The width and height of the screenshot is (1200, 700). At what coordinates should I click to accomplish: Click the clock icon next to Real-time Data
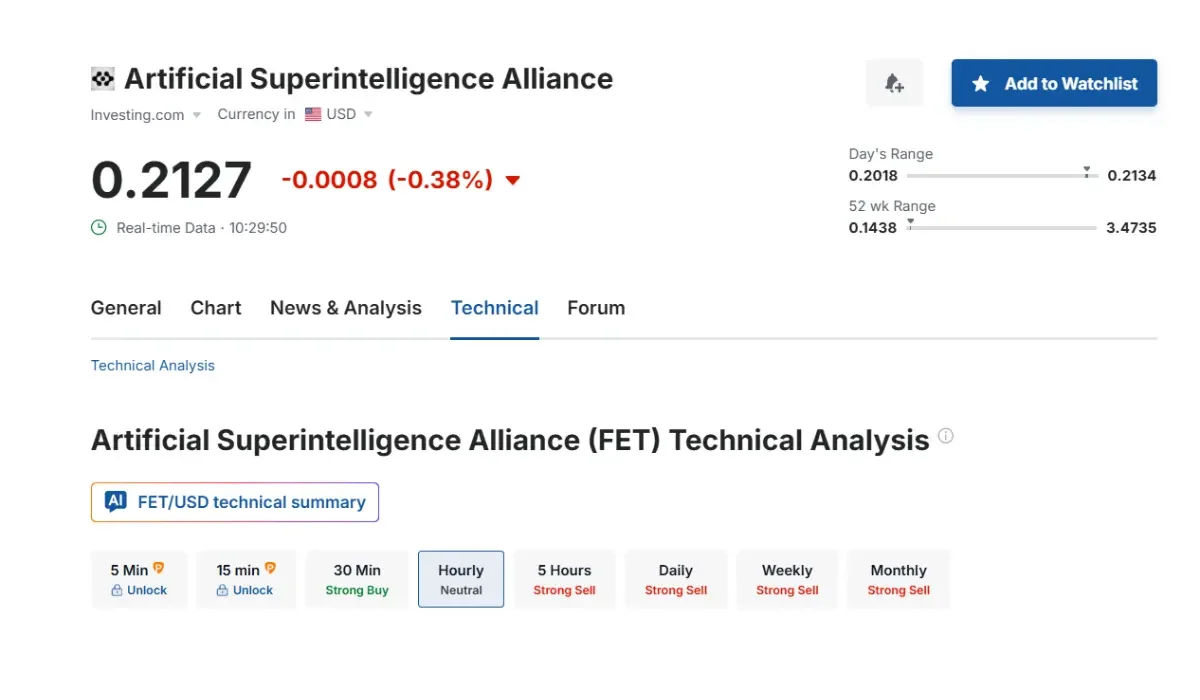(x=98, y=227)
